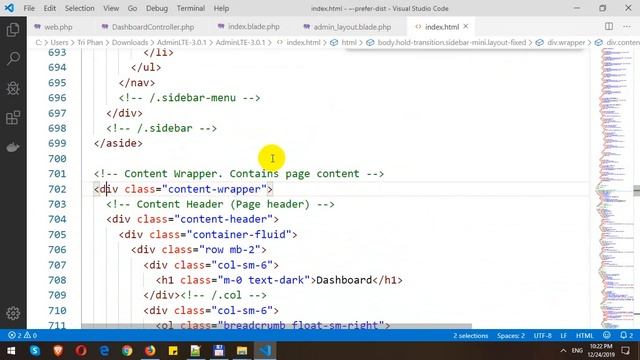This screenshot has height=360, width=640.
Task: Open Skype from the taskbar
Action: [x=35, y=351]
